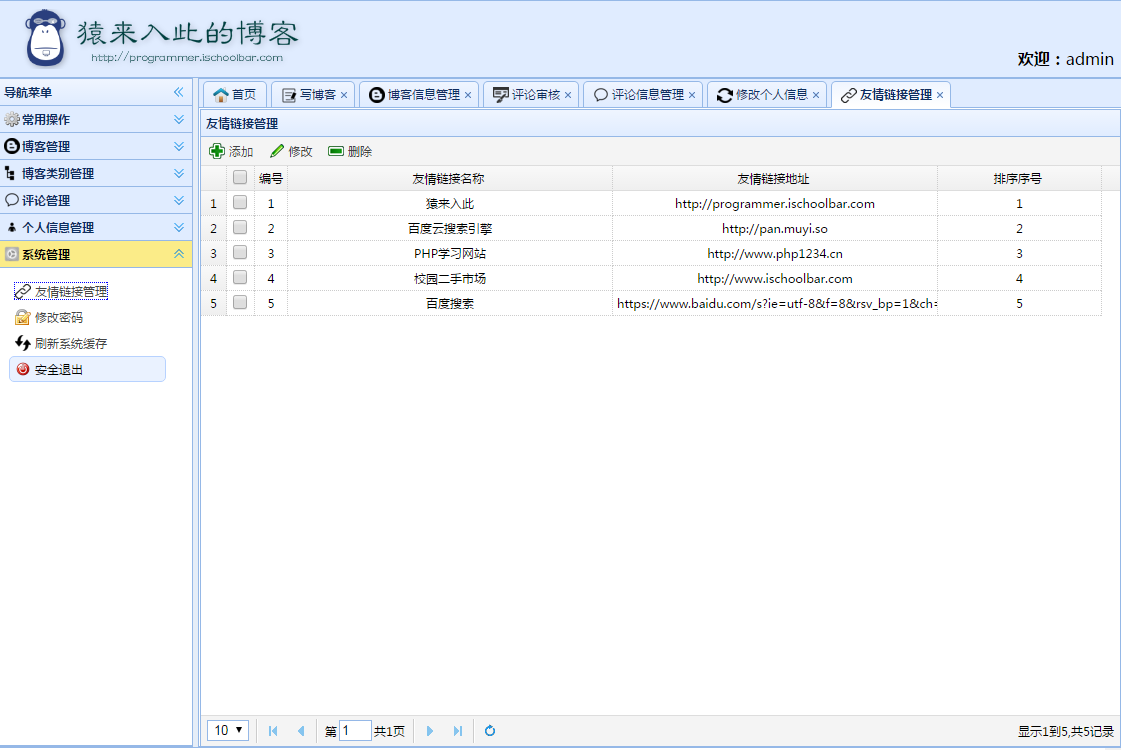The height and width of the screenshot is (750, 1121).
Task: Click the 添加 icon to add a link
Action: (219, 151)
